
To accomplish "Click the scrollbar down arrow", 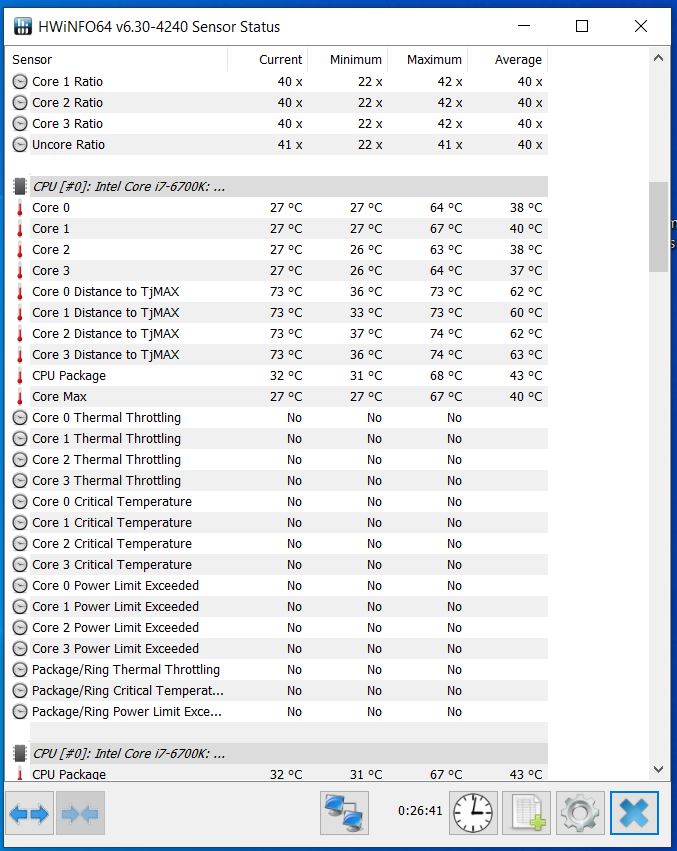I will tap(659, 769).
